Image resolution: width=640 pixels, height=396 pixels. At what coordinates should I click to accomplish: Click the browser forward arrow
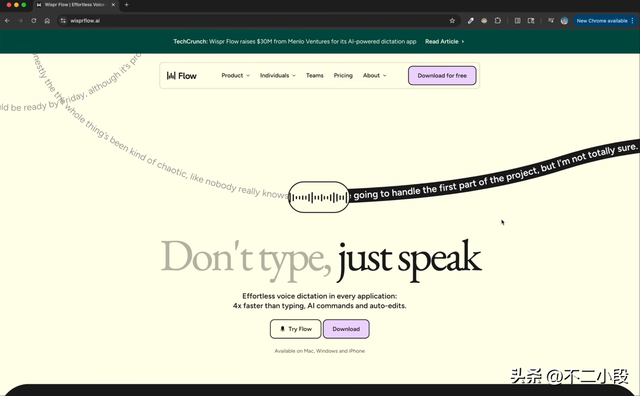[x=20, y=20]
